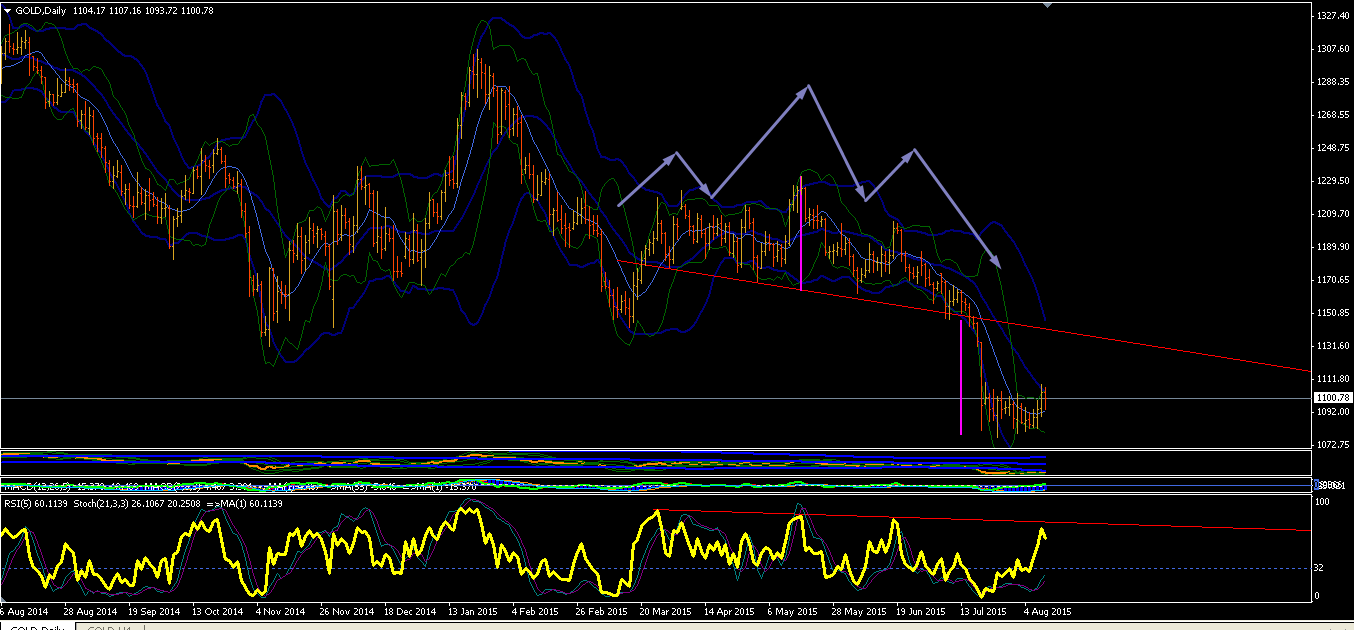Click the RSI(5) 60.1139 indicator label
This screenshot has width=1354, height=630.
[x=38, y=502]
